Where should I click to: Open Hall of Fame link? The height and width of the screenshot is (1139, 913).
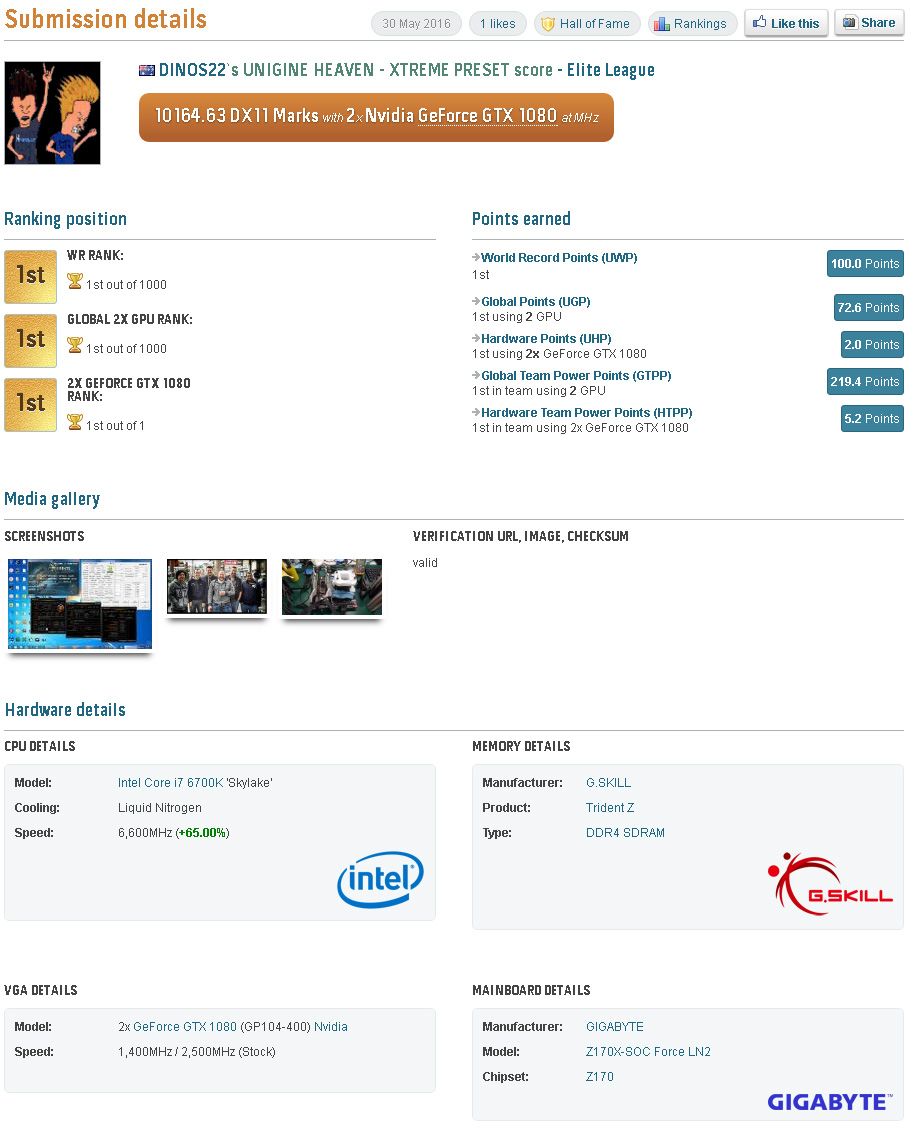click(x=587, y=24)
